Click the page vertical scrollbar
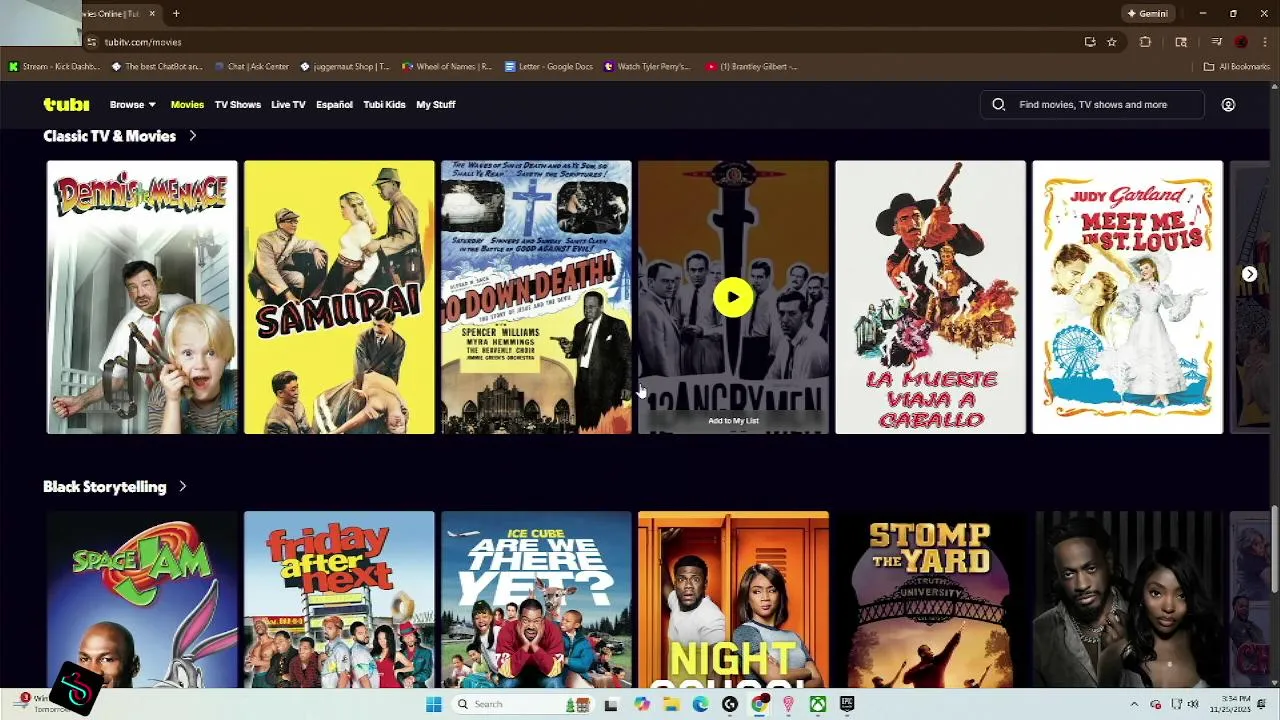 click(x=1275, y=548)
